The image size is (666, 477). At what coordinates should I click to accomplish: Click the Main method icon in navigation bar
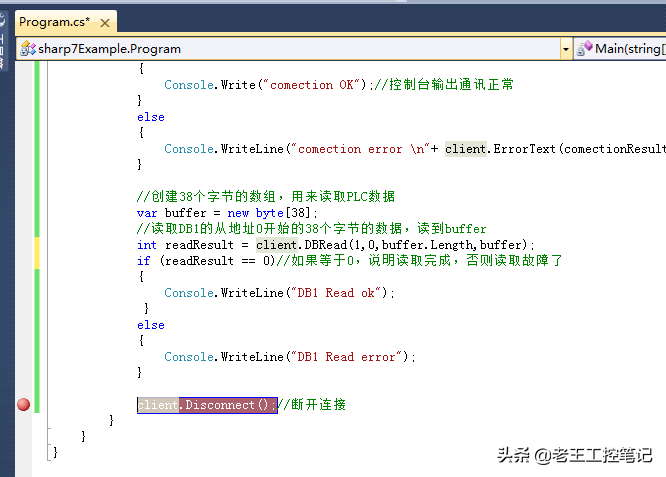pos(584,49)
